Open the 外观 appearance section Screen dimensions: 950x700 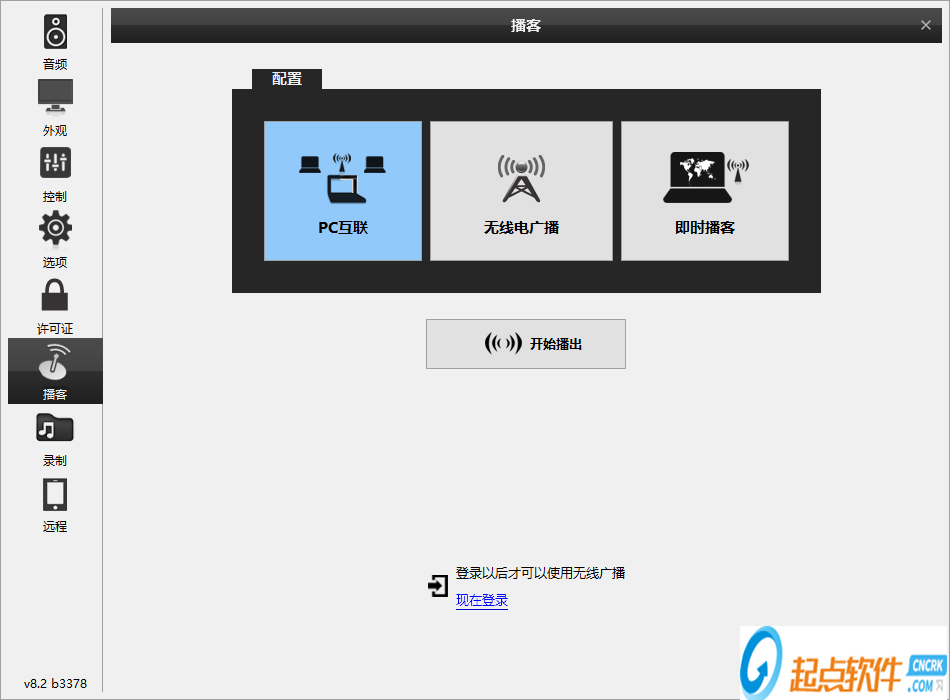[x=55, y=108]
